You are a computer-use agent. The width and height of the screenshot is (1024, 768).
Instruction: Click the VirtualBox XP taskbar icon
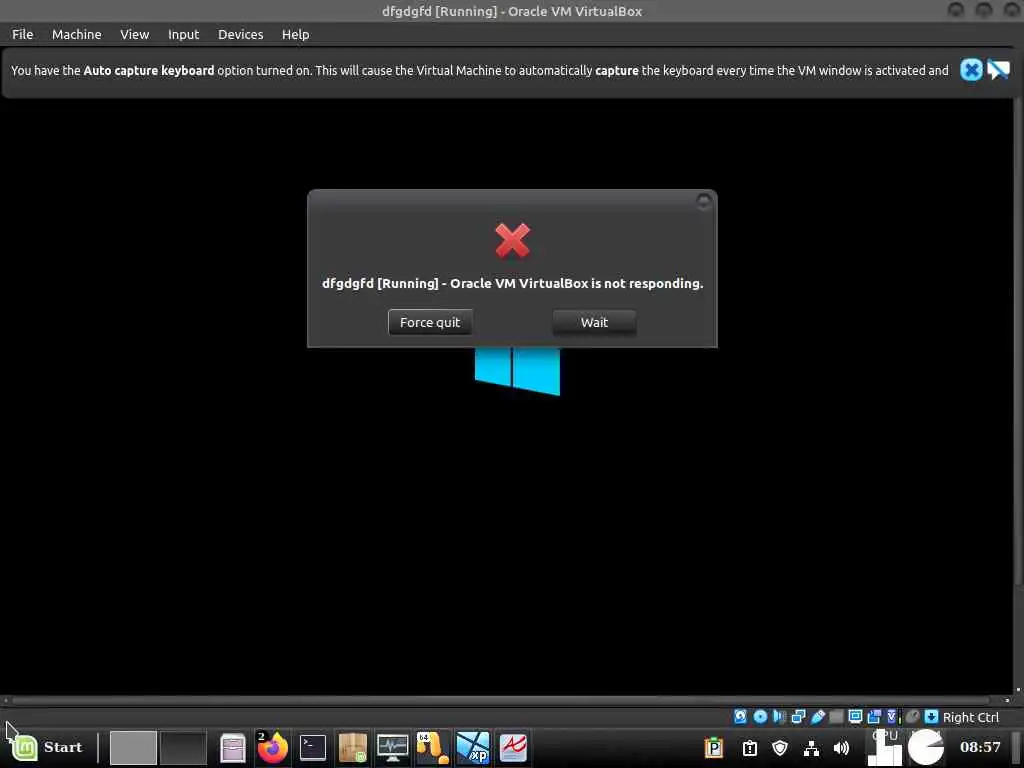[473, 747]
